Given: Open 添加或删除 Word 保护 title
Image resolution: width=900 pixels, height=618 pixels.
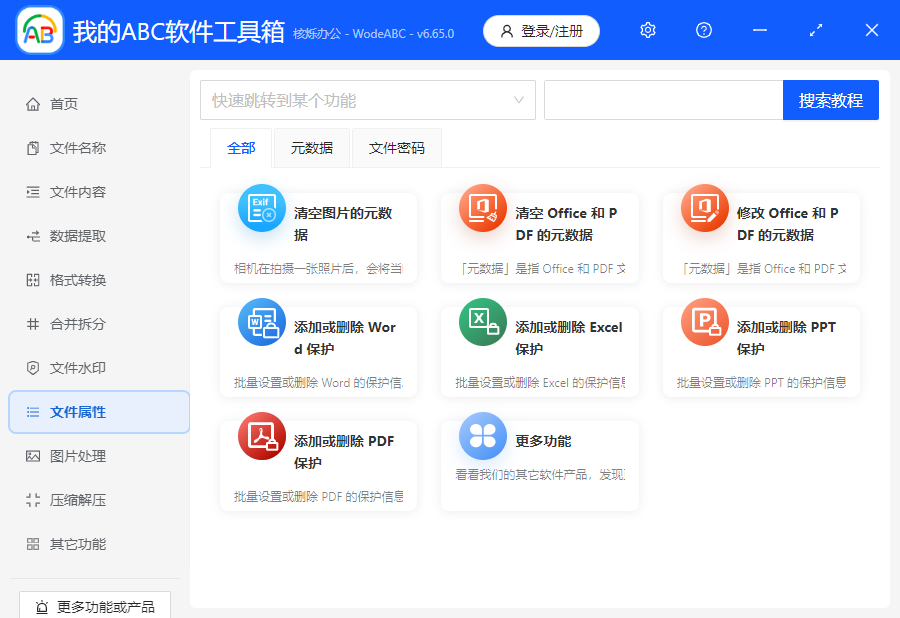Looking at the screenshot, I should (345, 338).
